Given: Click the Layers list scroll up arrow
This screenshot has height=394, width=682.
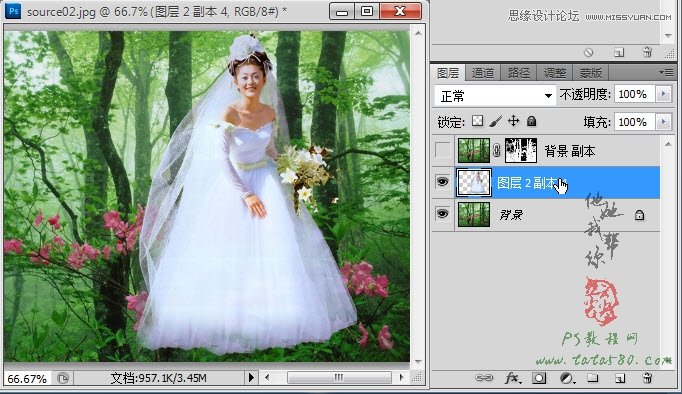Looking at the screenshot, I should coord(668,144).
